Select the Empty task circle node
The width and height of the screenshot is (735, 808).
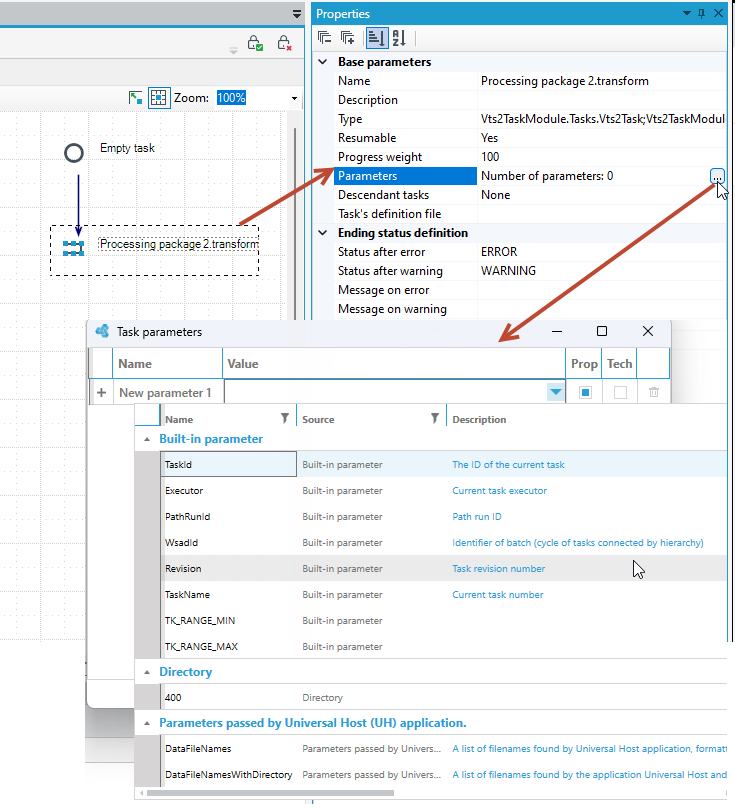pos(74,153)
